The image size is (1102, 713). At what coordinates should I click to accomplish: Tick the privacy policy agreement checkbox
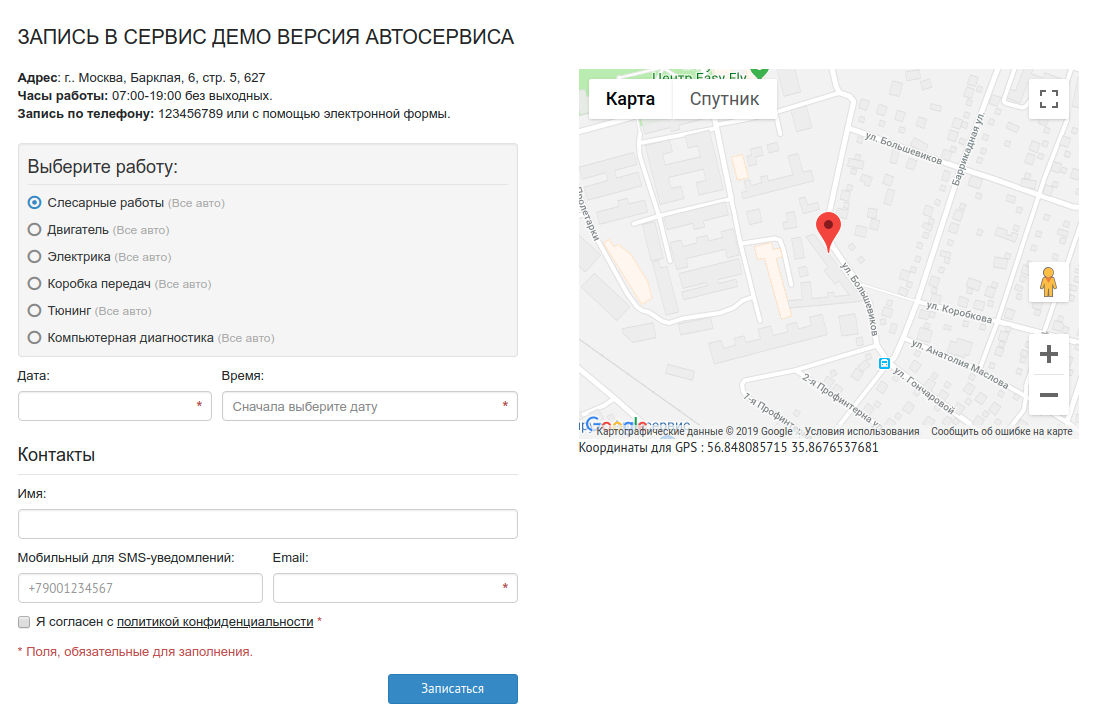[x=24, y=622]
